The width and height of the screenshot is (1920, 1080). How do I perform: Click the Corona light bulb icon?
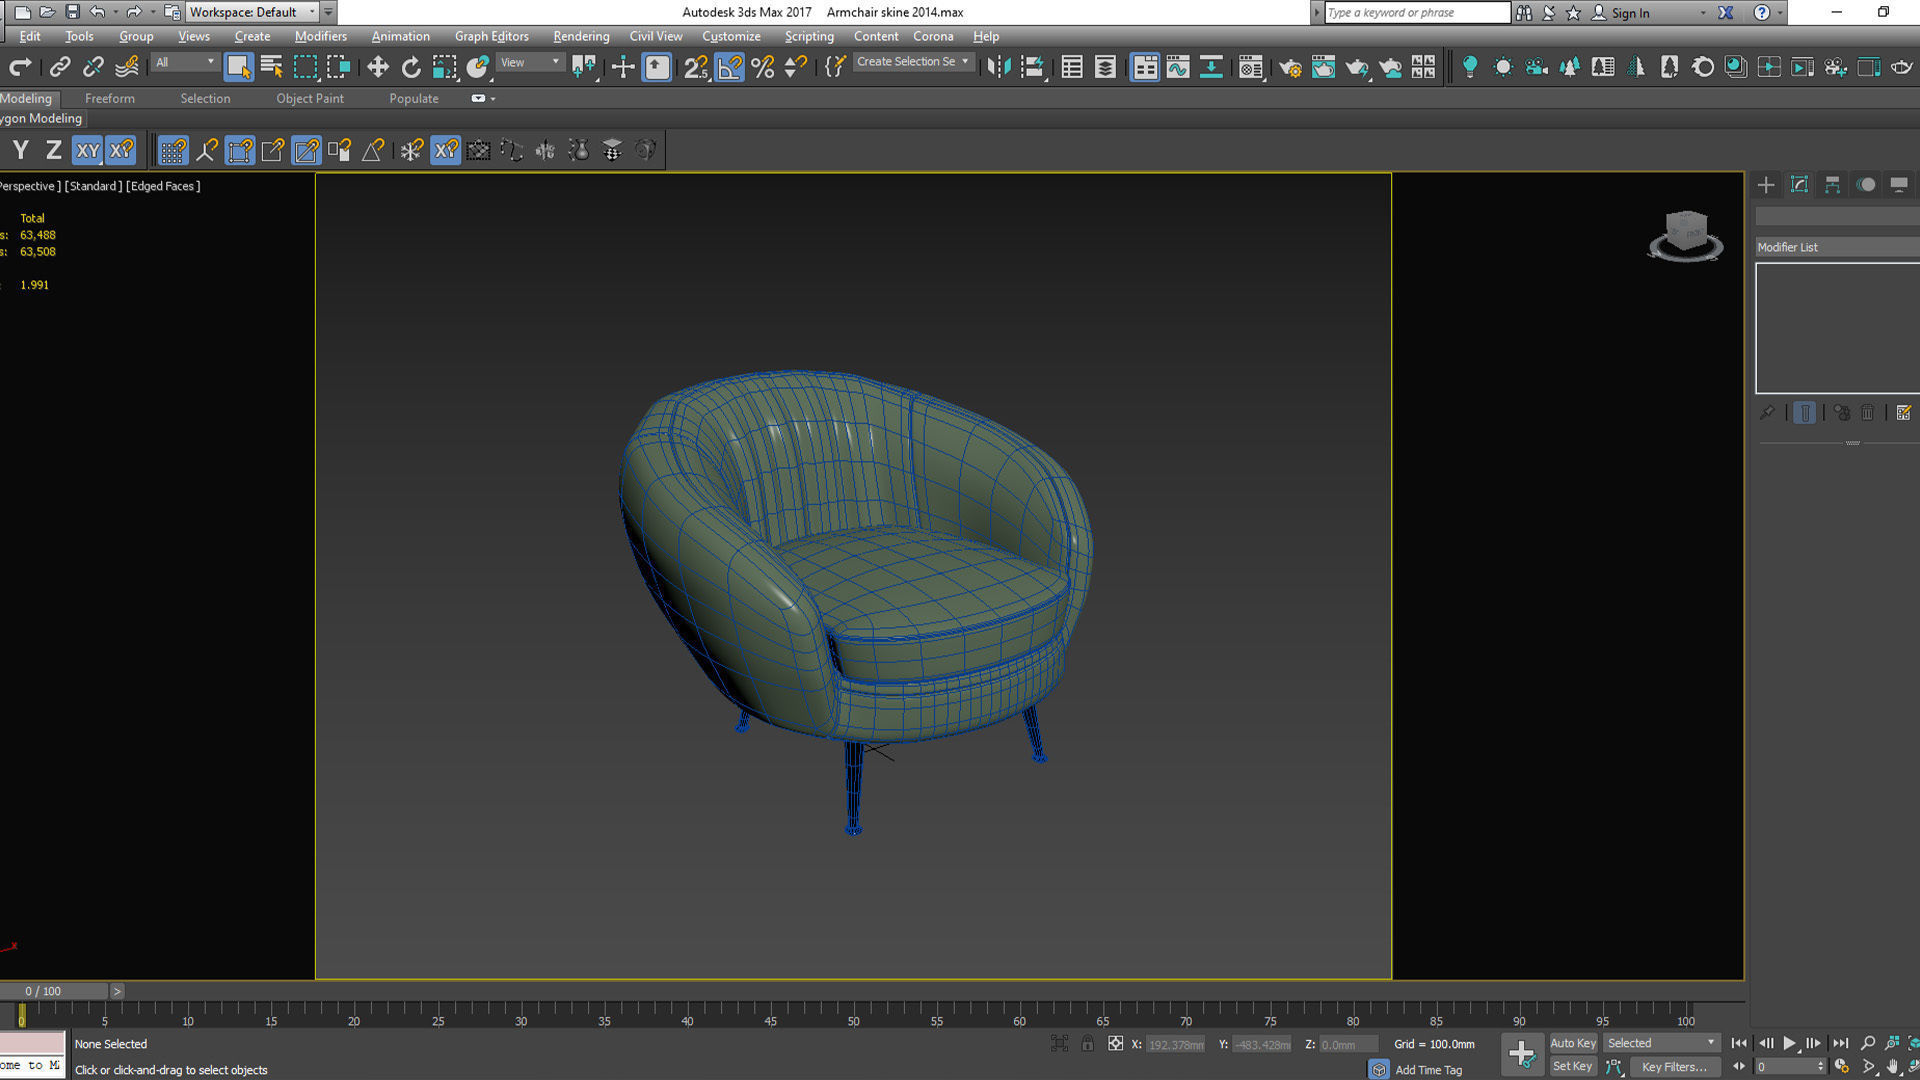pos(1469,67)
